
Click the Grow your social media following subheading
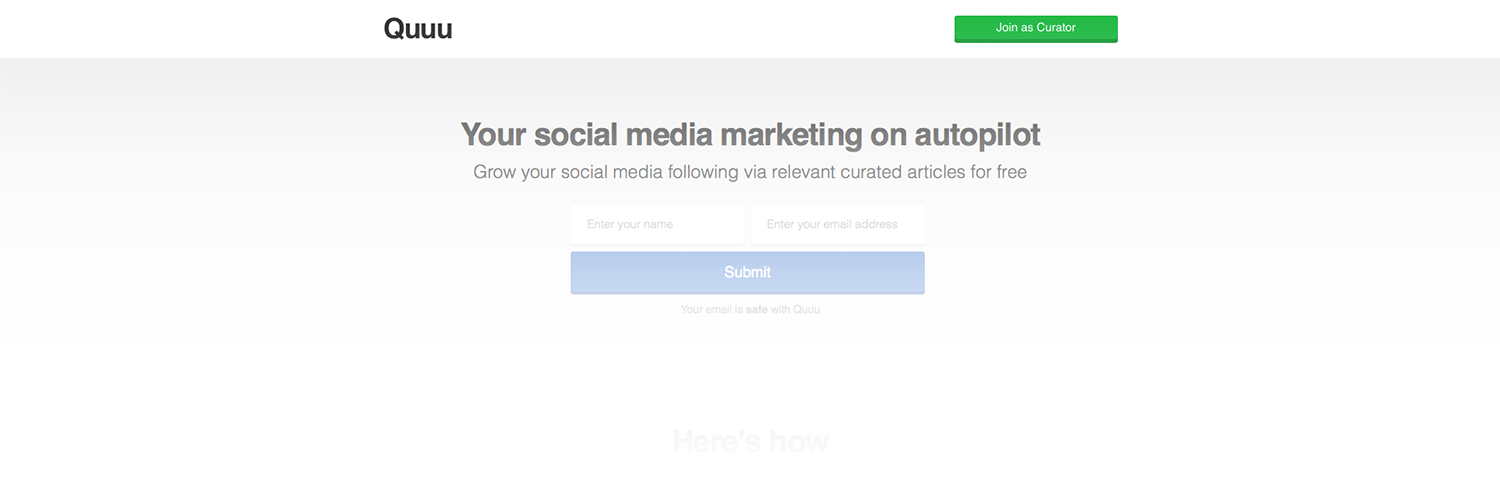[x=750, y=172]
